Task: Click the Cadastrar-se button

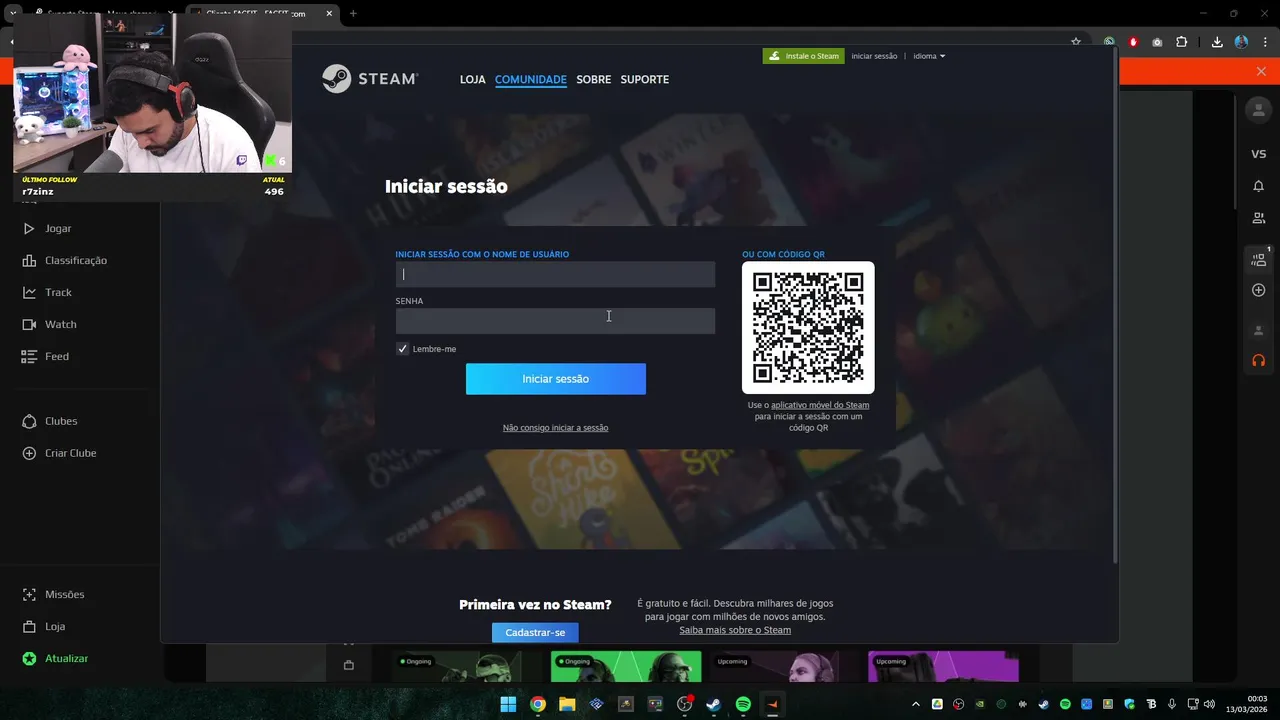Action: click(x=535, y=632)
